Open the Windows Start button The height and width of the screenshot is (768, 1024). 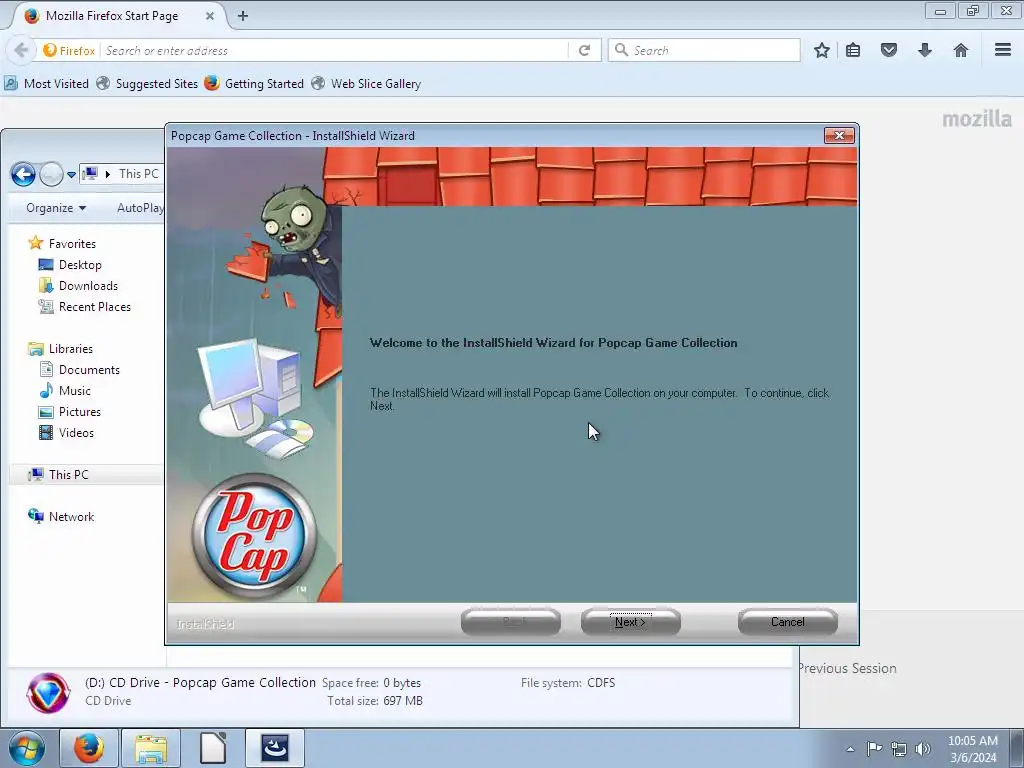27,748
